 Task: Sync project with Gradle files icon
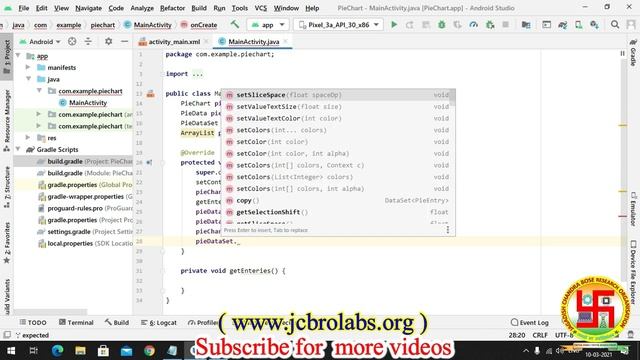click(x=562, y=24)
